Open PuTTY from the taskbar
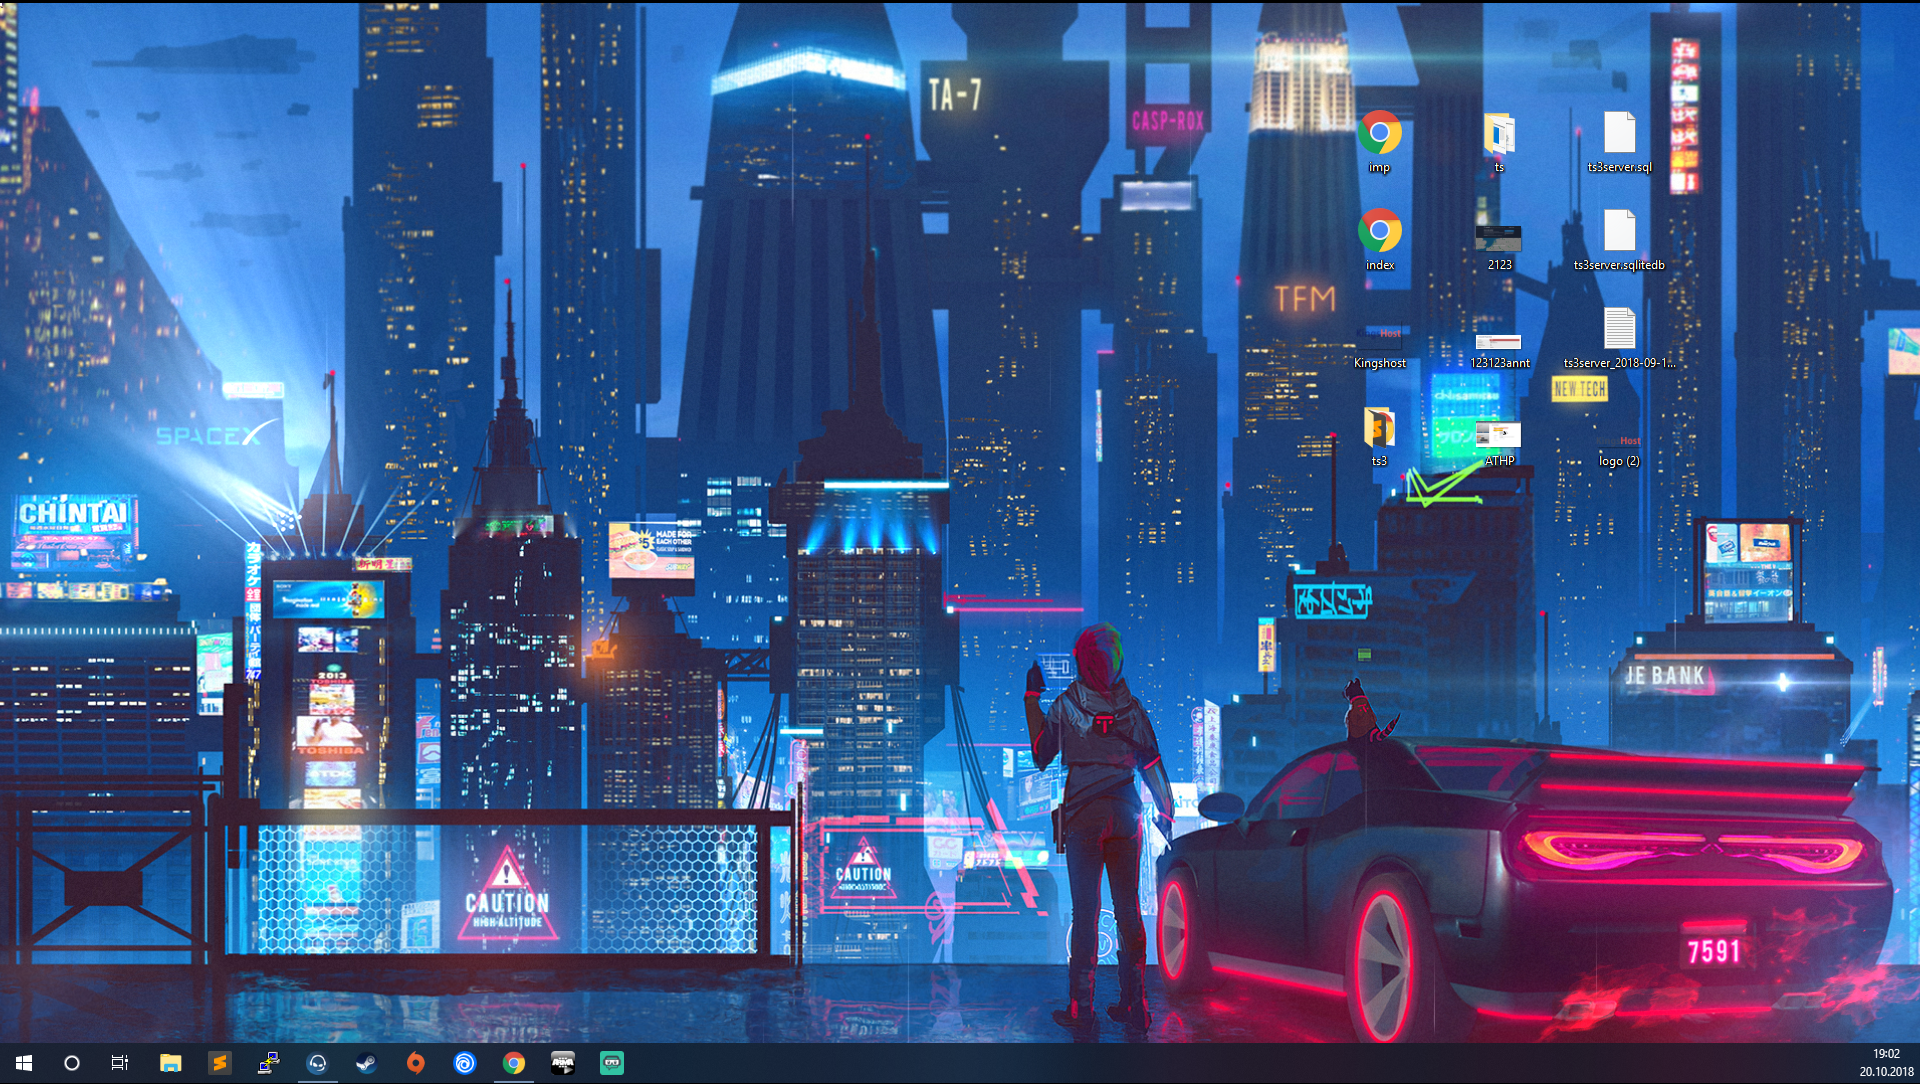This screenshot has height=1084, width=1920. (x=268, y=1063)
